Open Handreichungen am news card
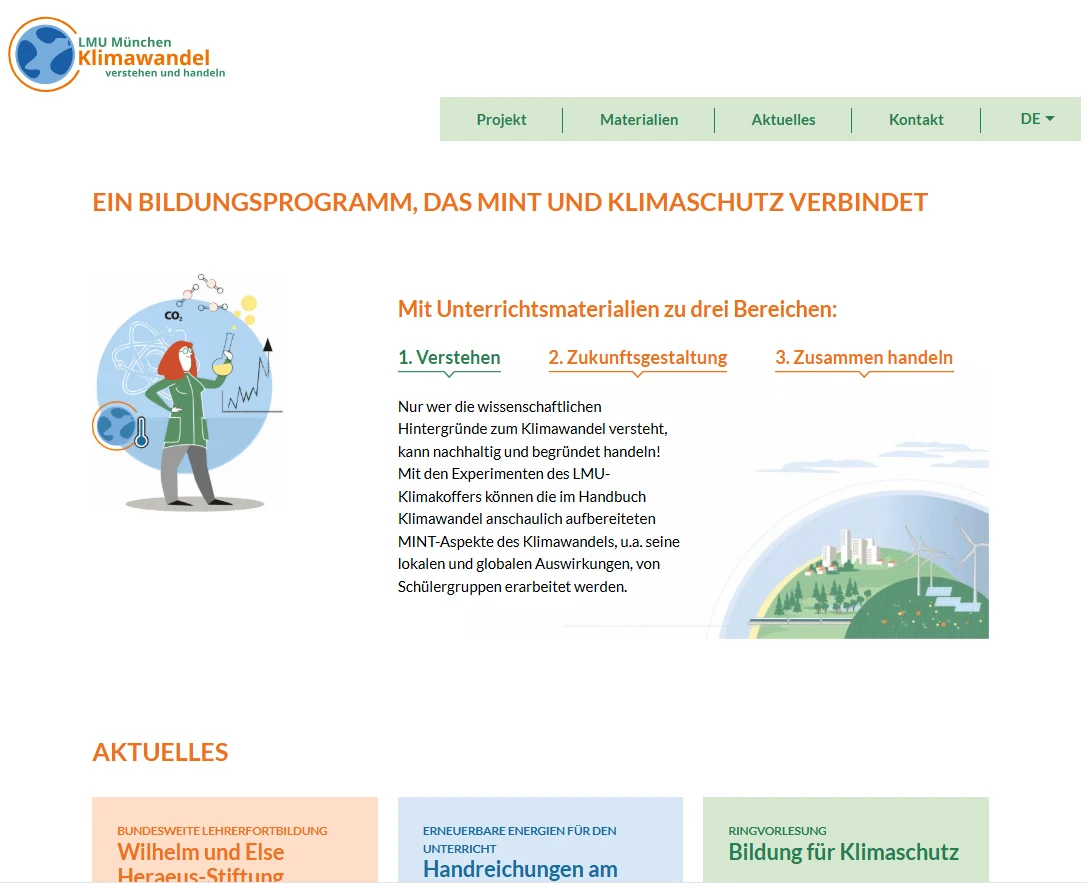The height and width of the screenshot is (883, 1087). click(520, 869)
